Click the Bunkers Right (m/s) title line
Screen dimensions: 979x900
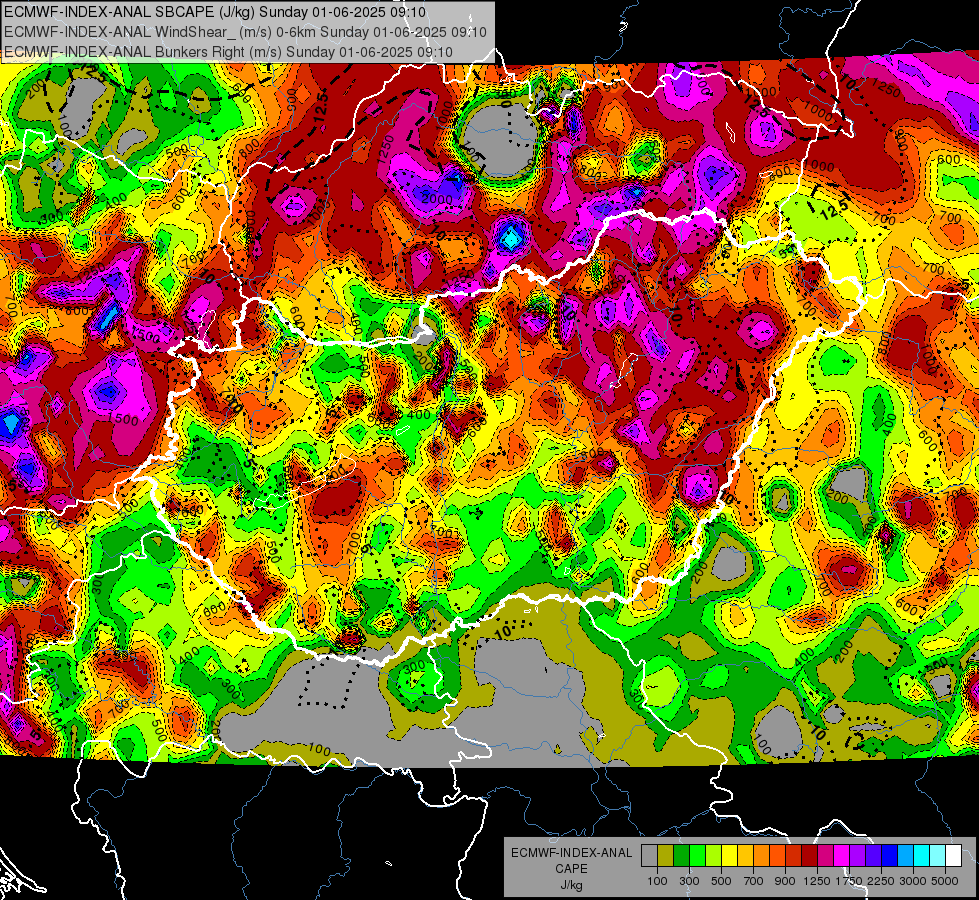(228, 52)
